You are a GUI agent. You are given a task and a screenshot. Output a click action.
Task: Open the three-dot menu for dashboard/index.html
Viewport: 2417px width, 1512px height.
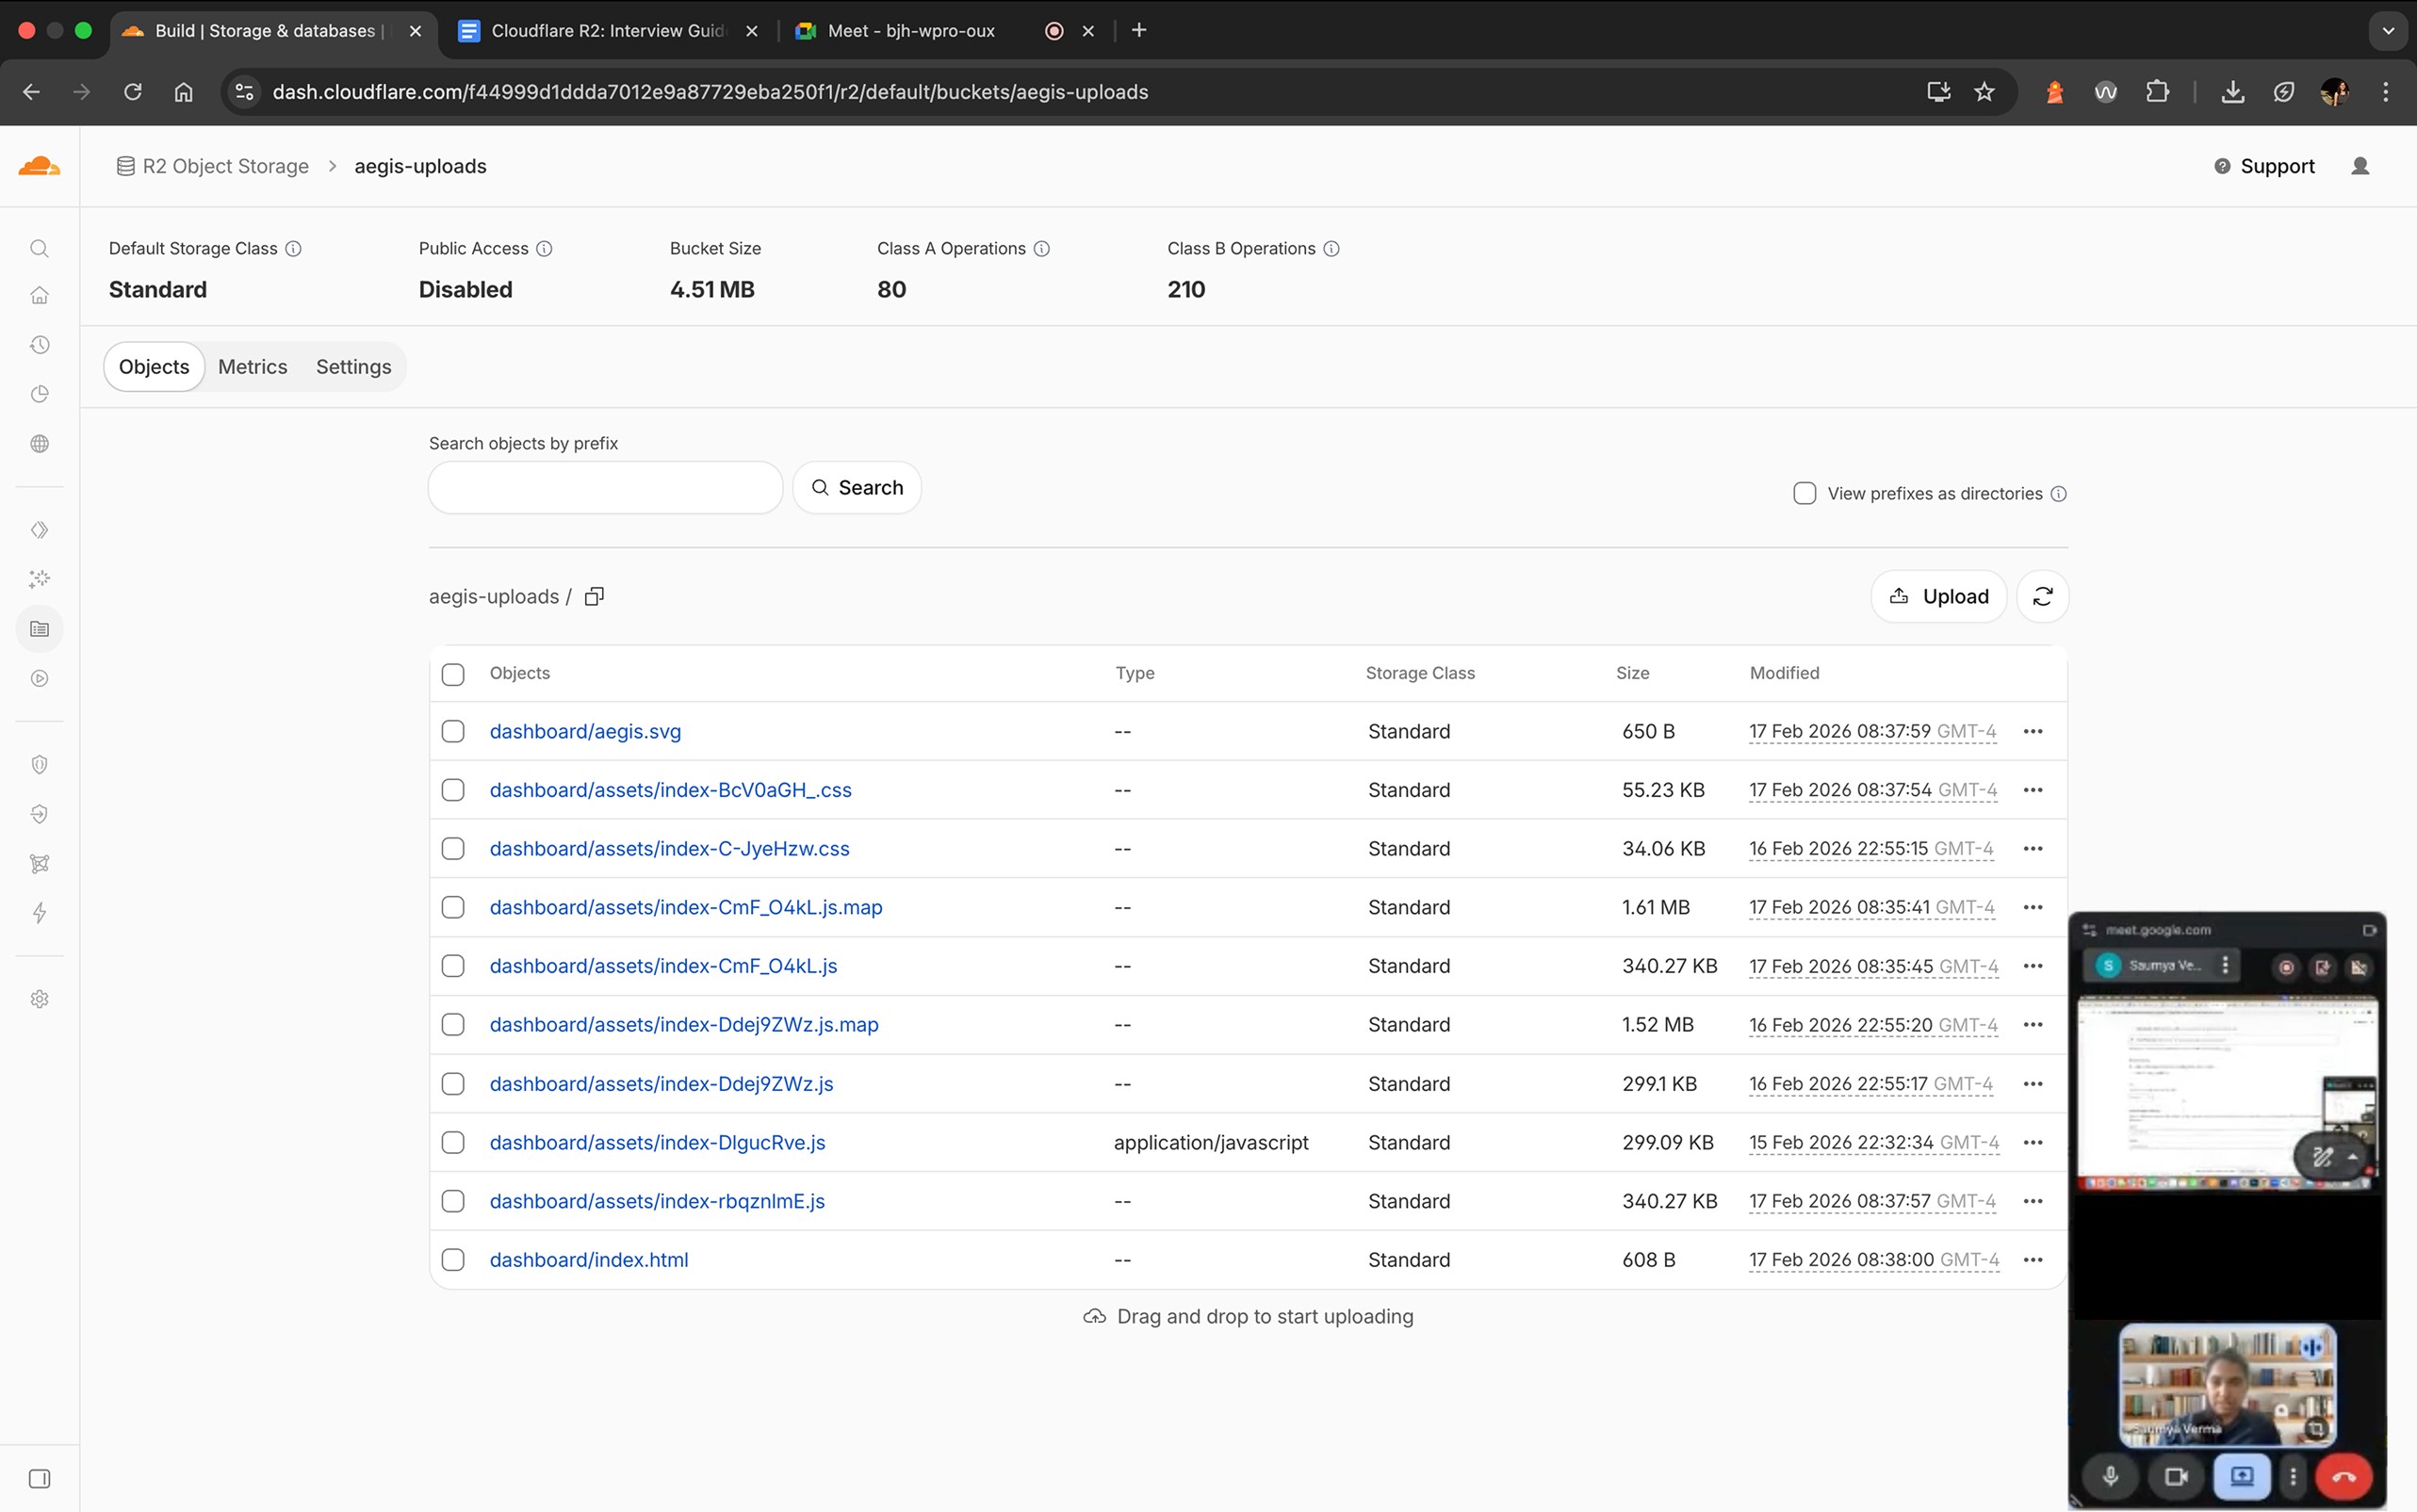[2032, 1260]
